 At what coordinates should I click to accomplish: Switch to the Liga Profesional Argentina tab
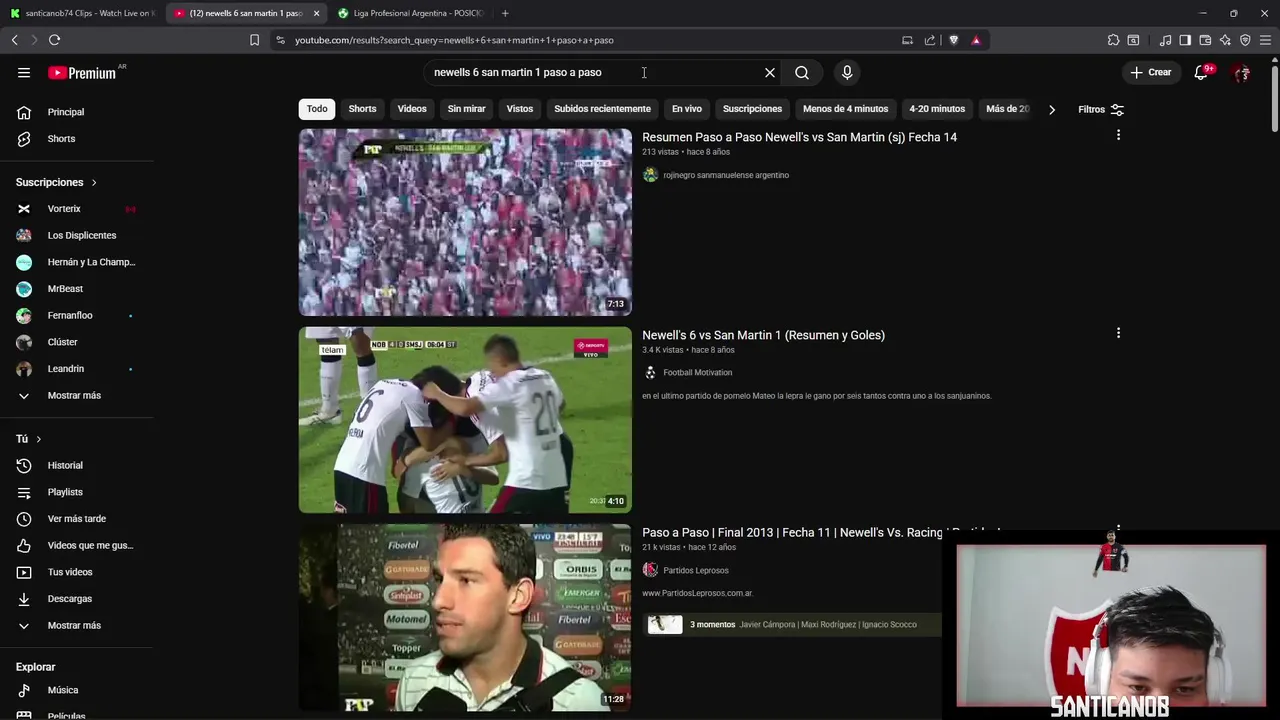[410, 13]
